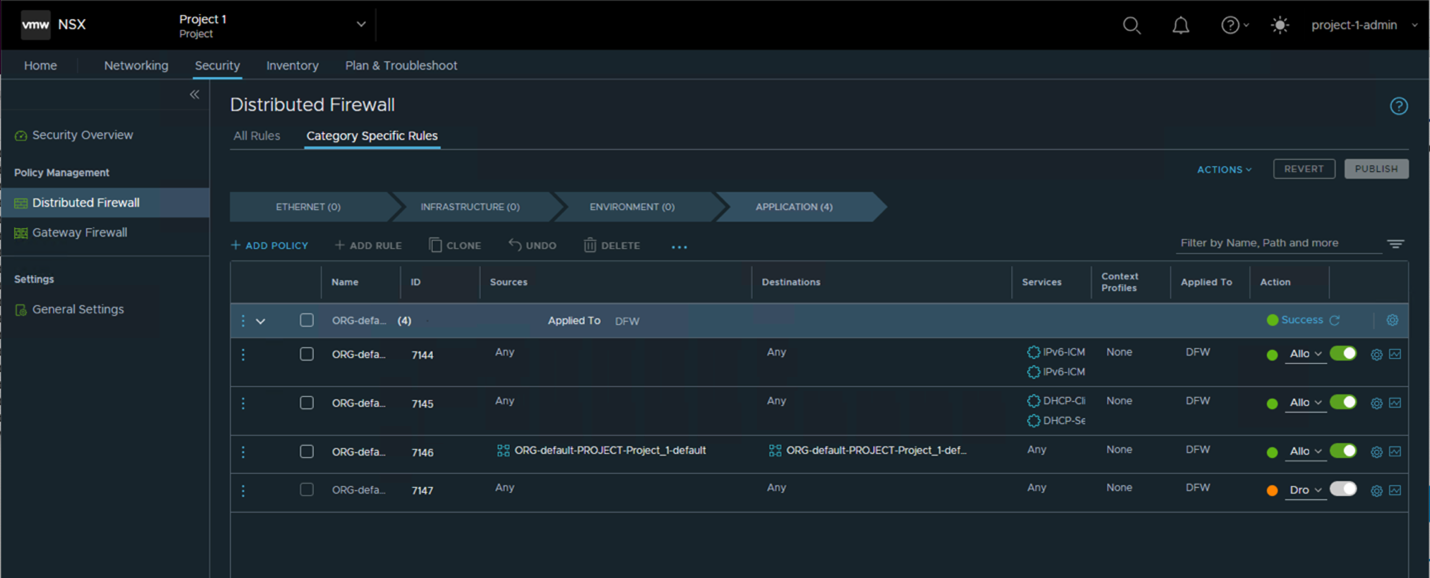This screenshot has height=578, width=1430.
Task: Collapse the ORG-default policy row chevron
Action: pos(261,320)
